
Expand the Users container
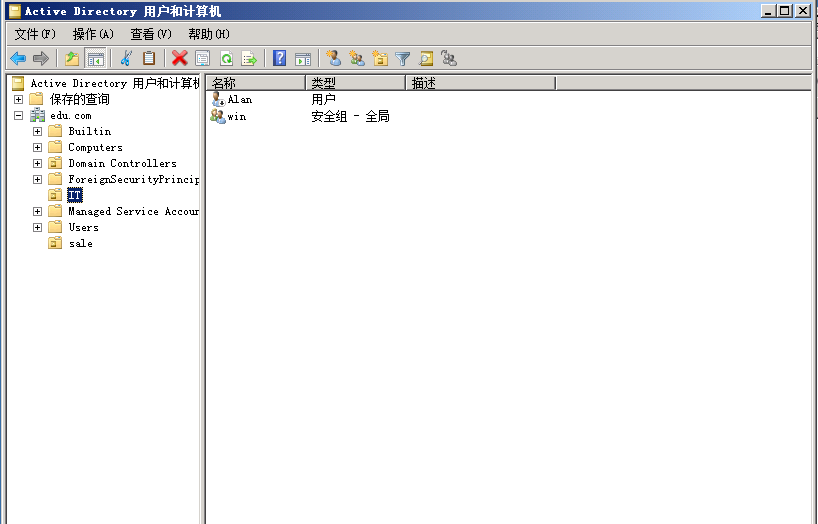coord(38,228)
